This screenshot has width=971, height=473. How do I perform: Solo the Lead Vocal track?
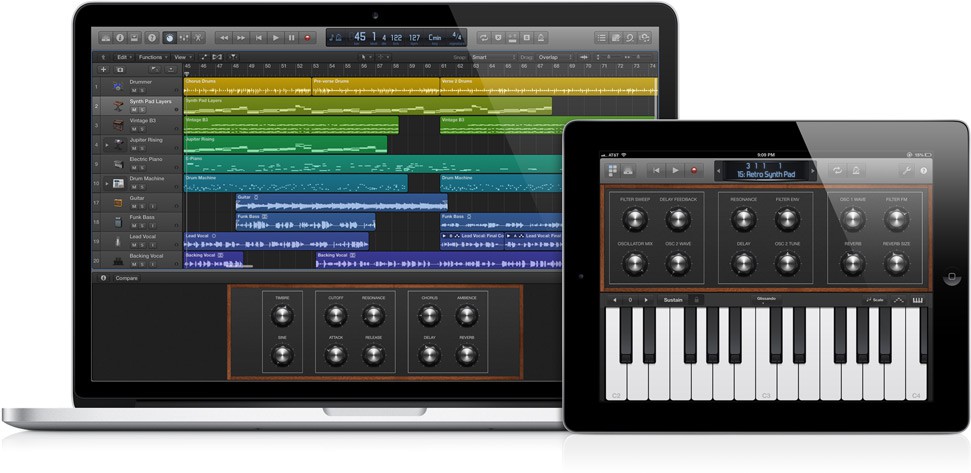142,245
